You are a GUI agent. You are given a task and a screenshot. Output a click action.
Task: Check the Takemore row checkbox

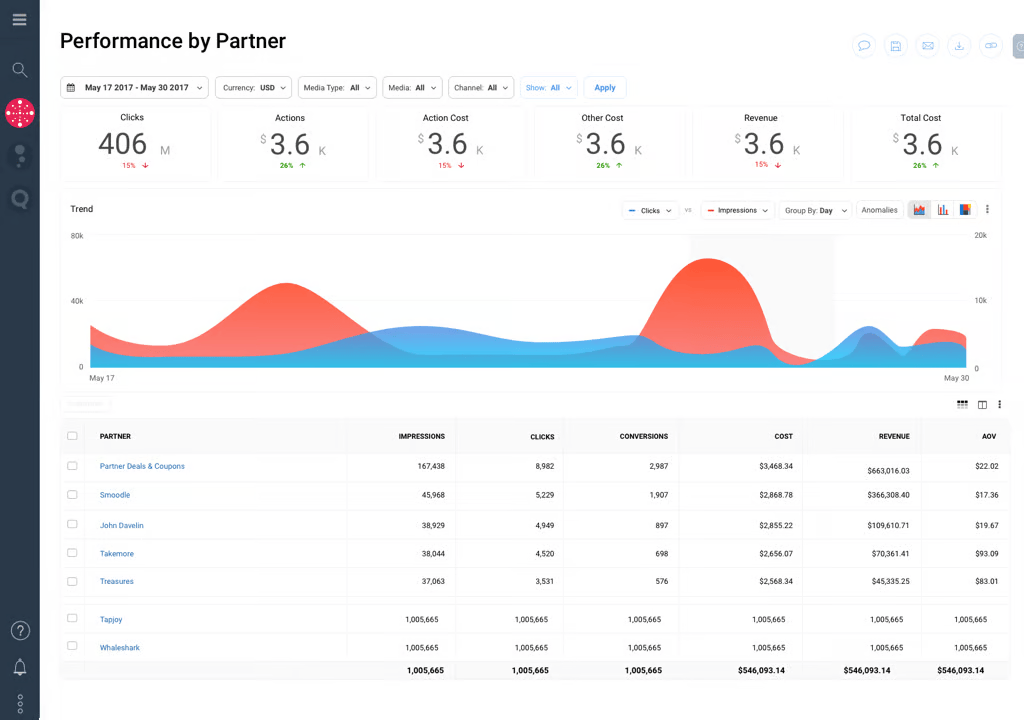72,553
